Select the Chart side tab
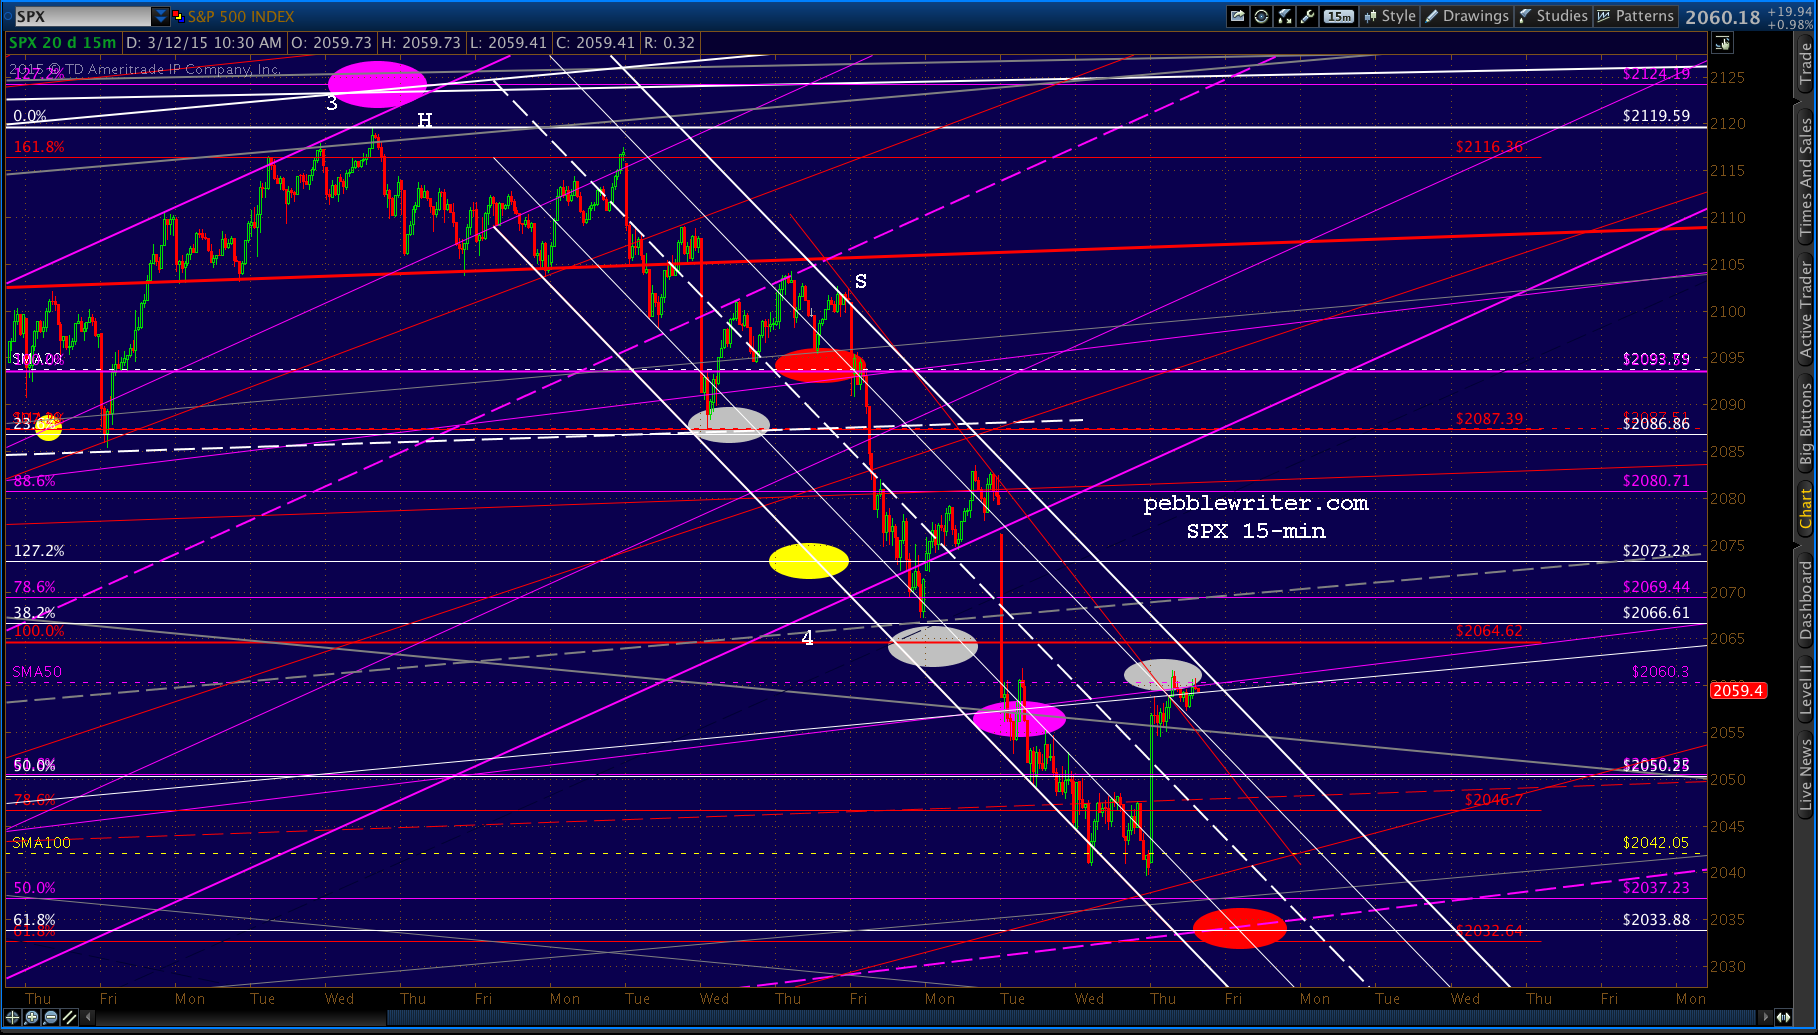 coord(1805,508)
